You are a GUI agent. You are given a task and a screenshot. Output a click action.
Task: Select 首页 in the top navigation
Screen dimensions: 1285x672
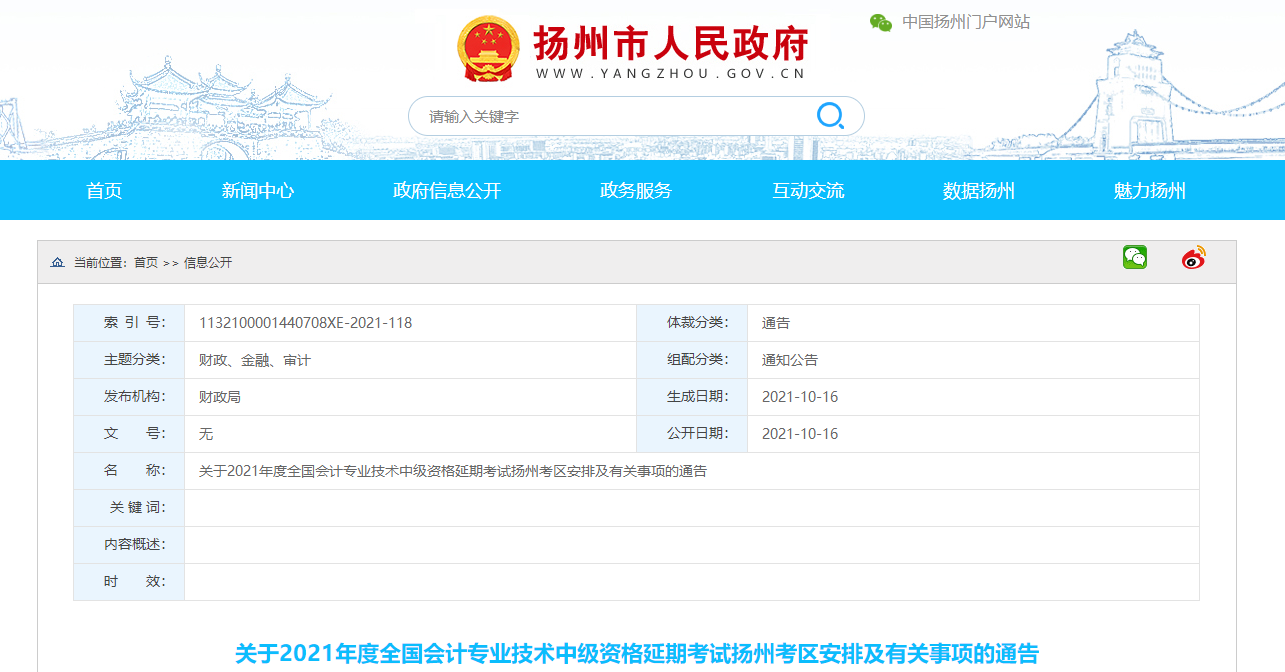pyautogui.click(x=103, y=190)
